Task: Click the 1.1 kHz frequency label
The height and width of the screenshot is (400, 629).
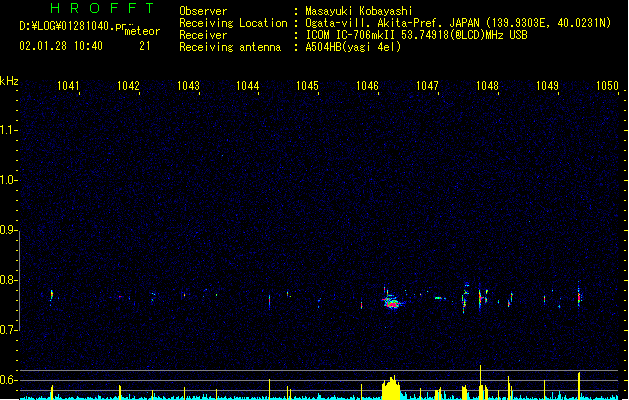Action: click(8, 130)
